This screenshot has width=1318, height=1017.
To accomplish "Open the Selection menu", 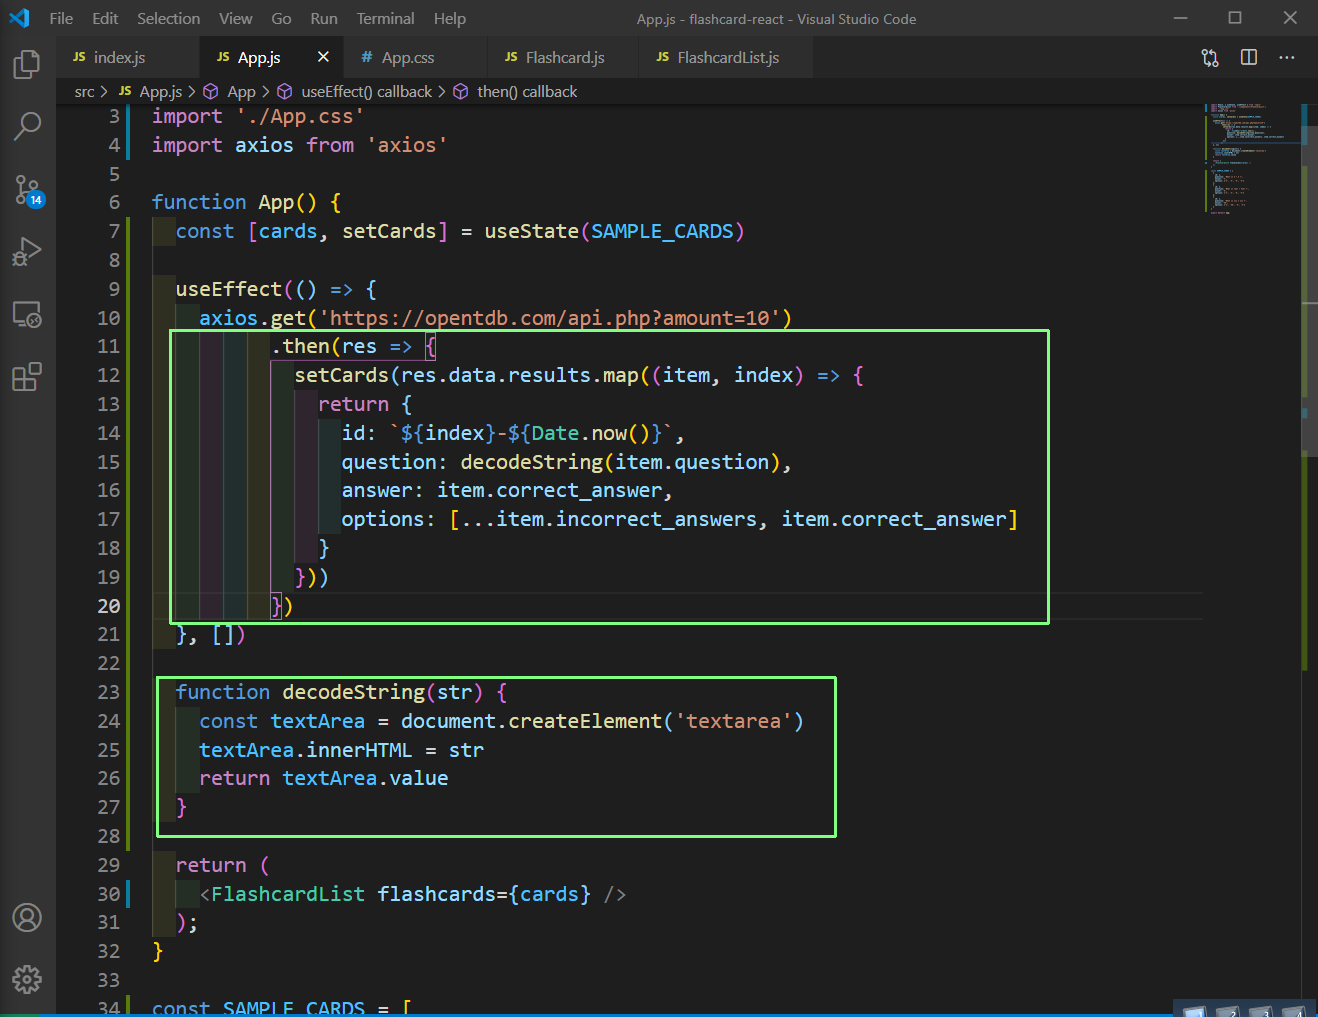I will 168,18.
